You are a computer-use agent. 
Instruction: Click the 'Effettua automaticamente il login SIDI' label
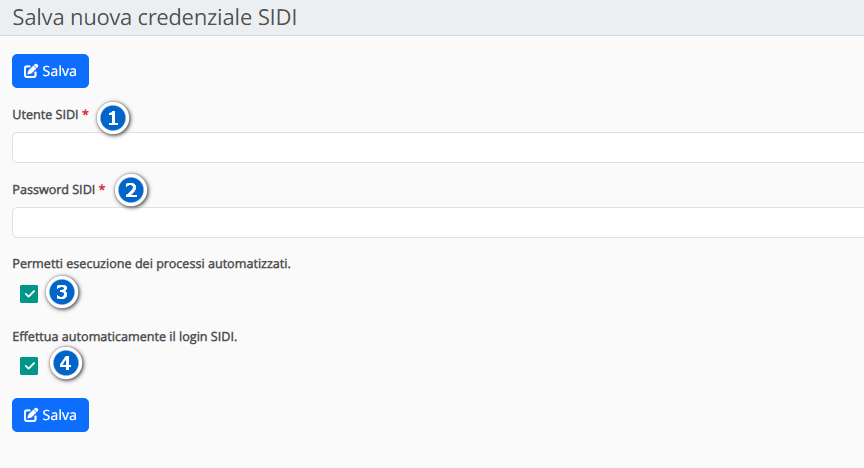[124, 337]
